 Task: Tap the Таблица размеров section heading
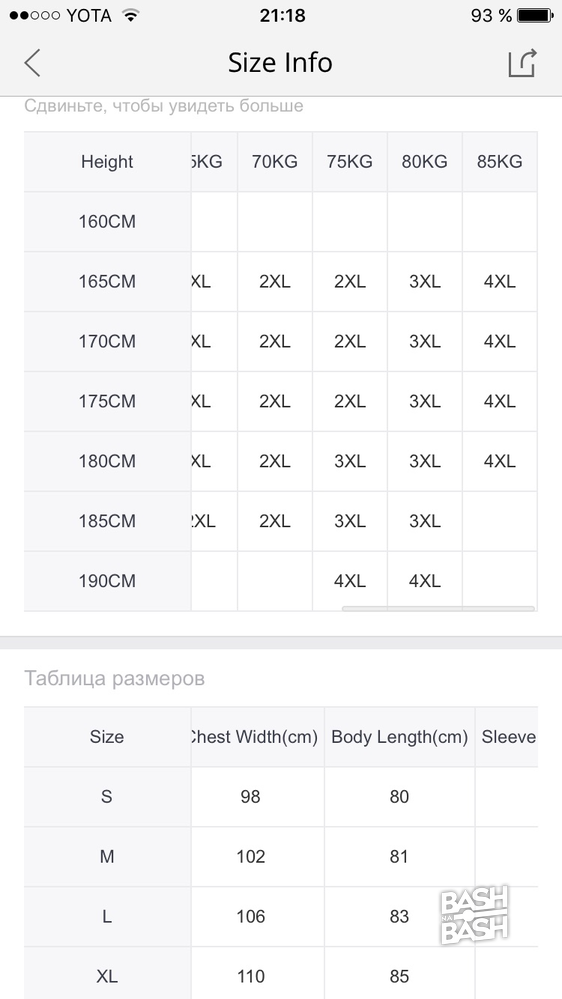pos(115,679)
